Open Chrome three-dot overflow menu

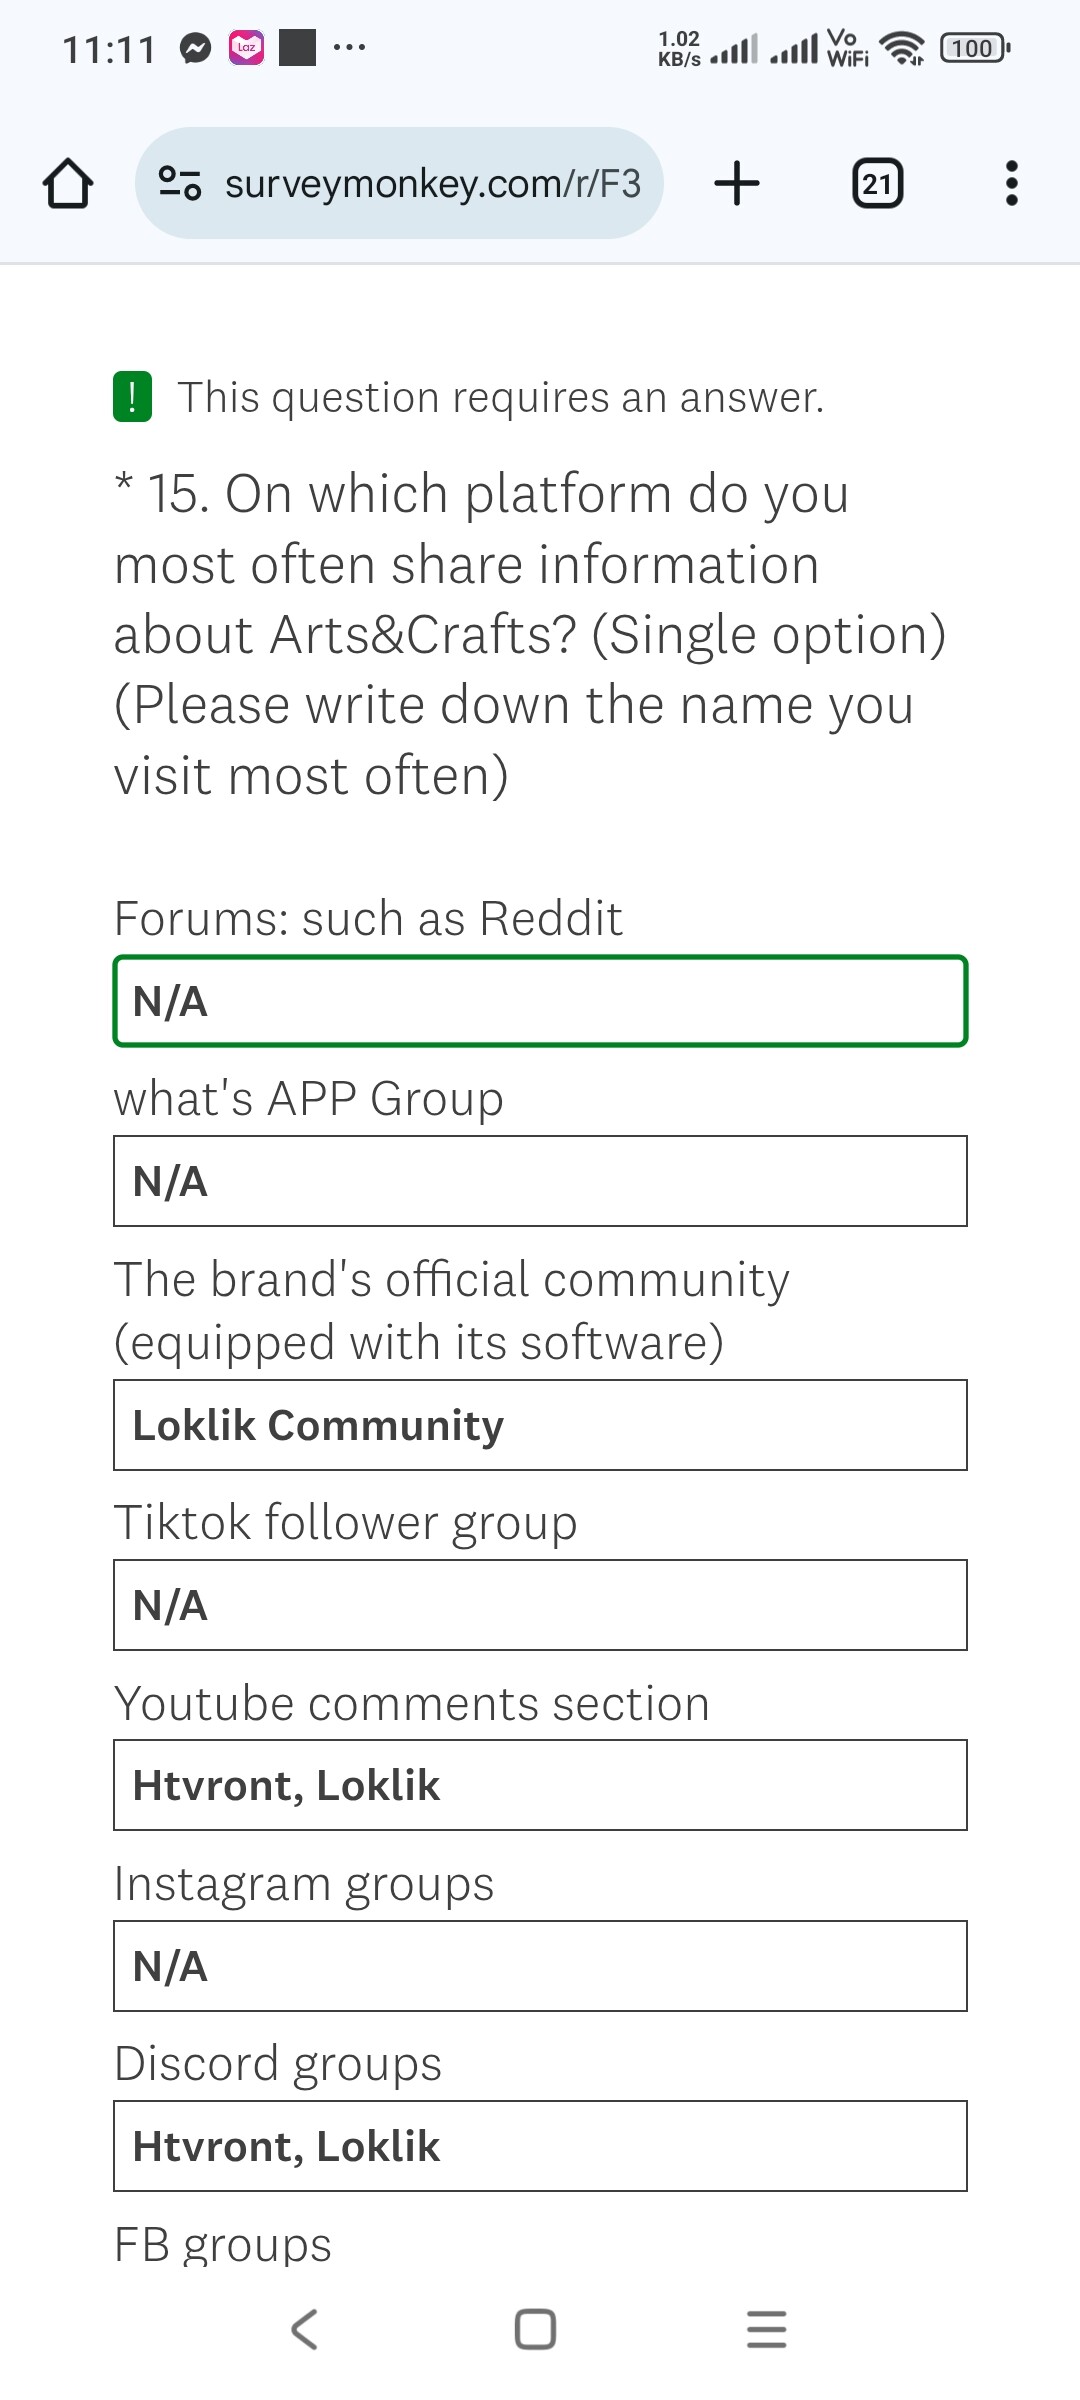[x=1011, y=184]
